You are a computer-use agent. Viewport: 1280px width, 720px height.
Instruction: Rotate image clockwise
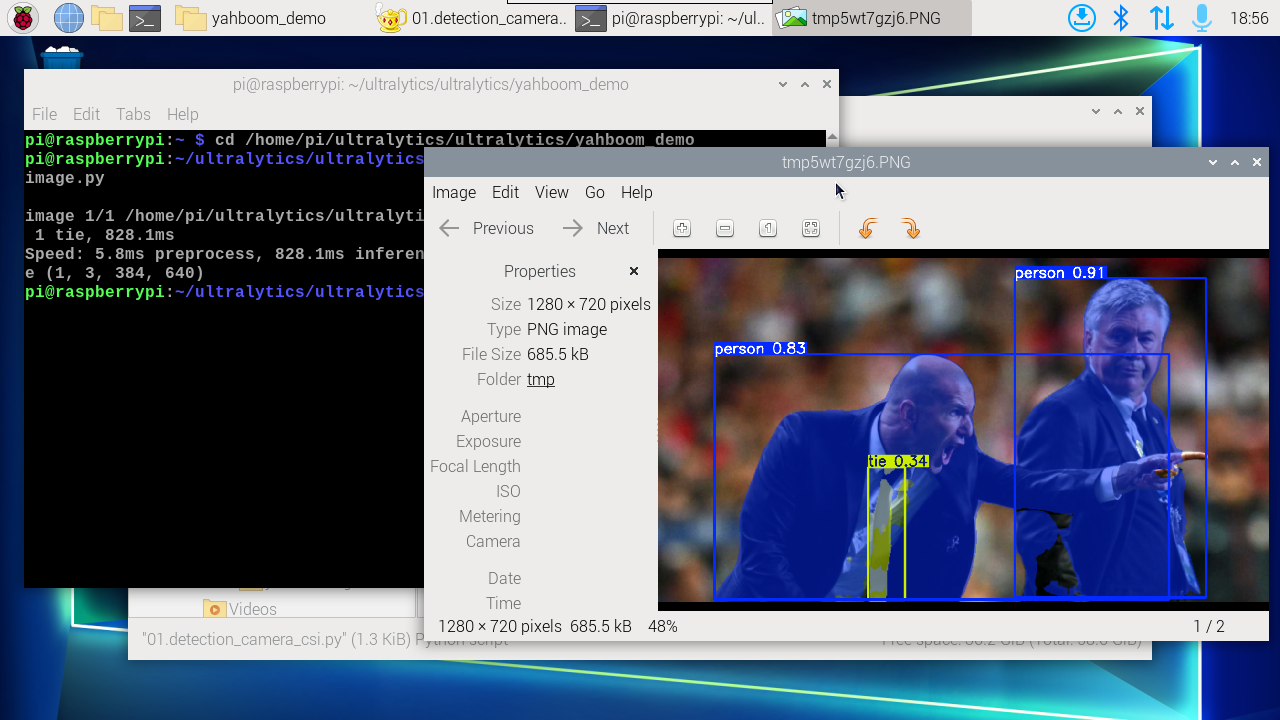tap(910, 228)
